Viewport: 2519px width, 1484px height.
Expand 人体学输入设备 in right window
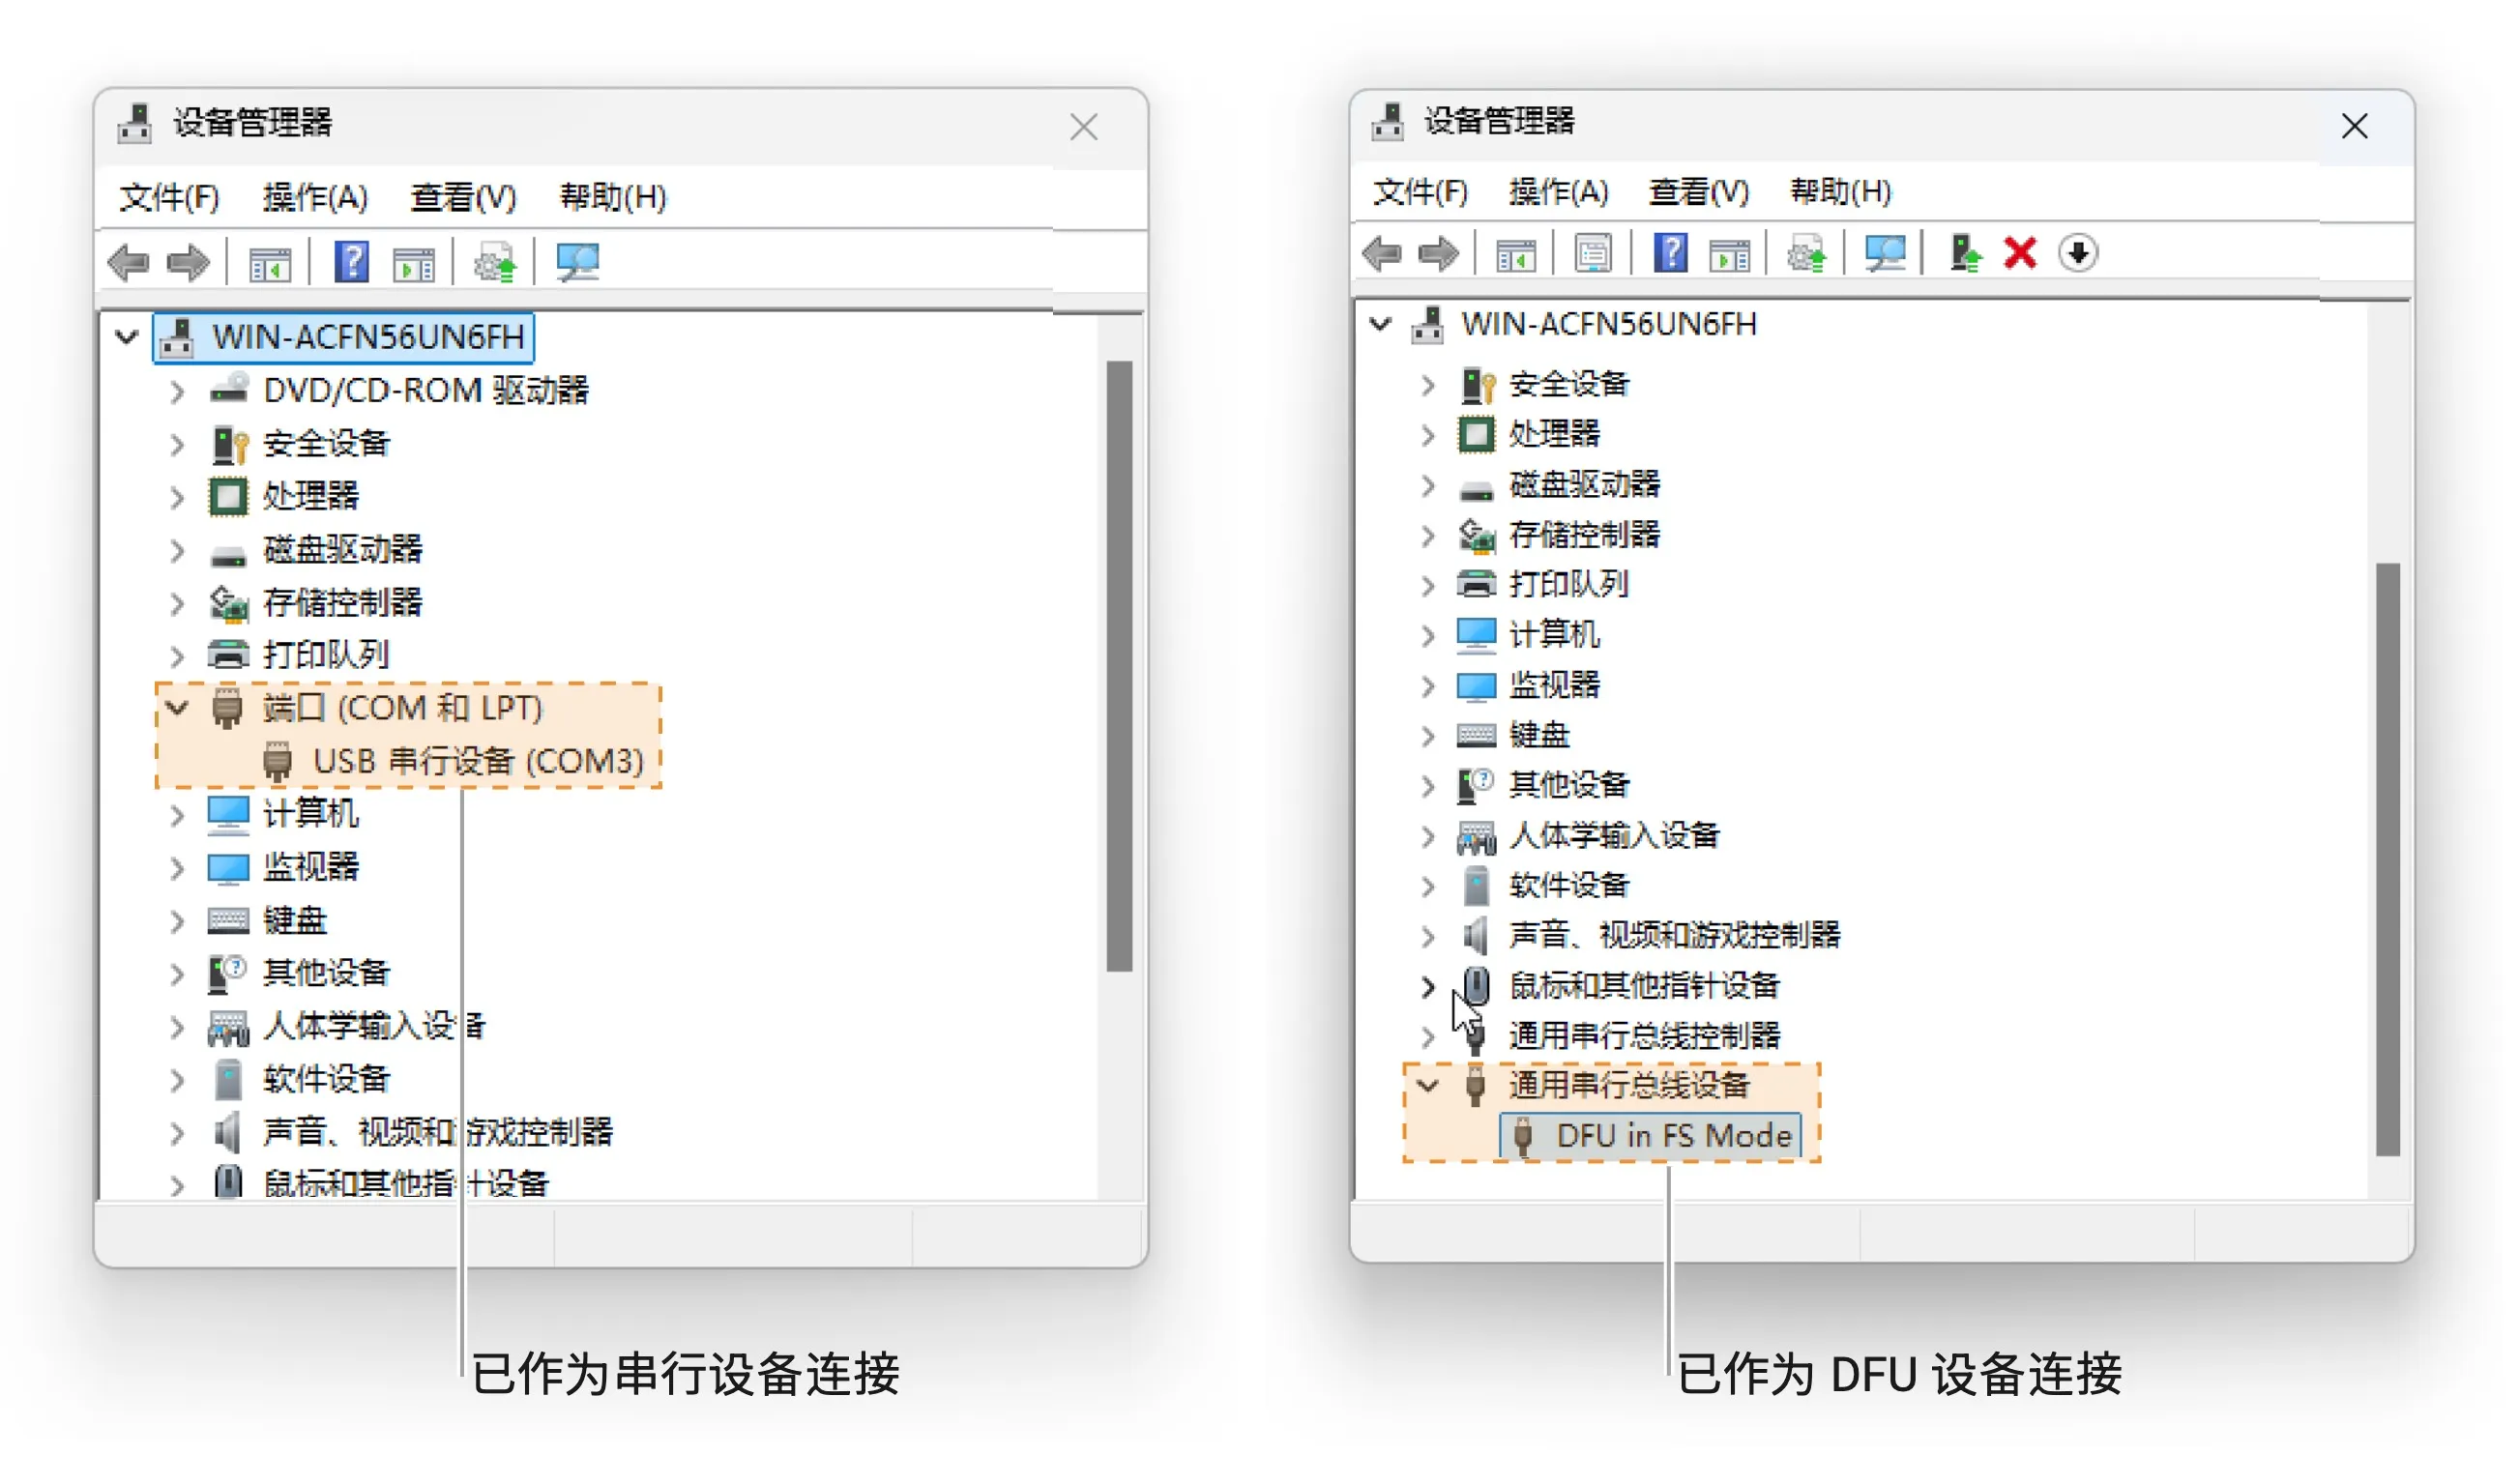coord(1428,837)
